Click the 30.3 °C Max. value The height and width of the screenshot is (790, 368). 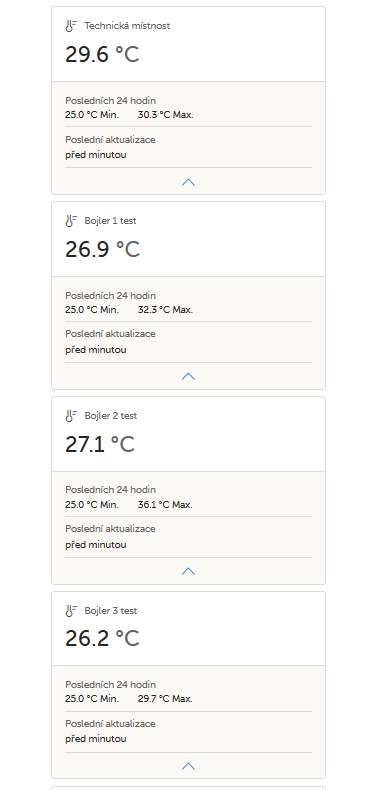click(x=165, y=115)
